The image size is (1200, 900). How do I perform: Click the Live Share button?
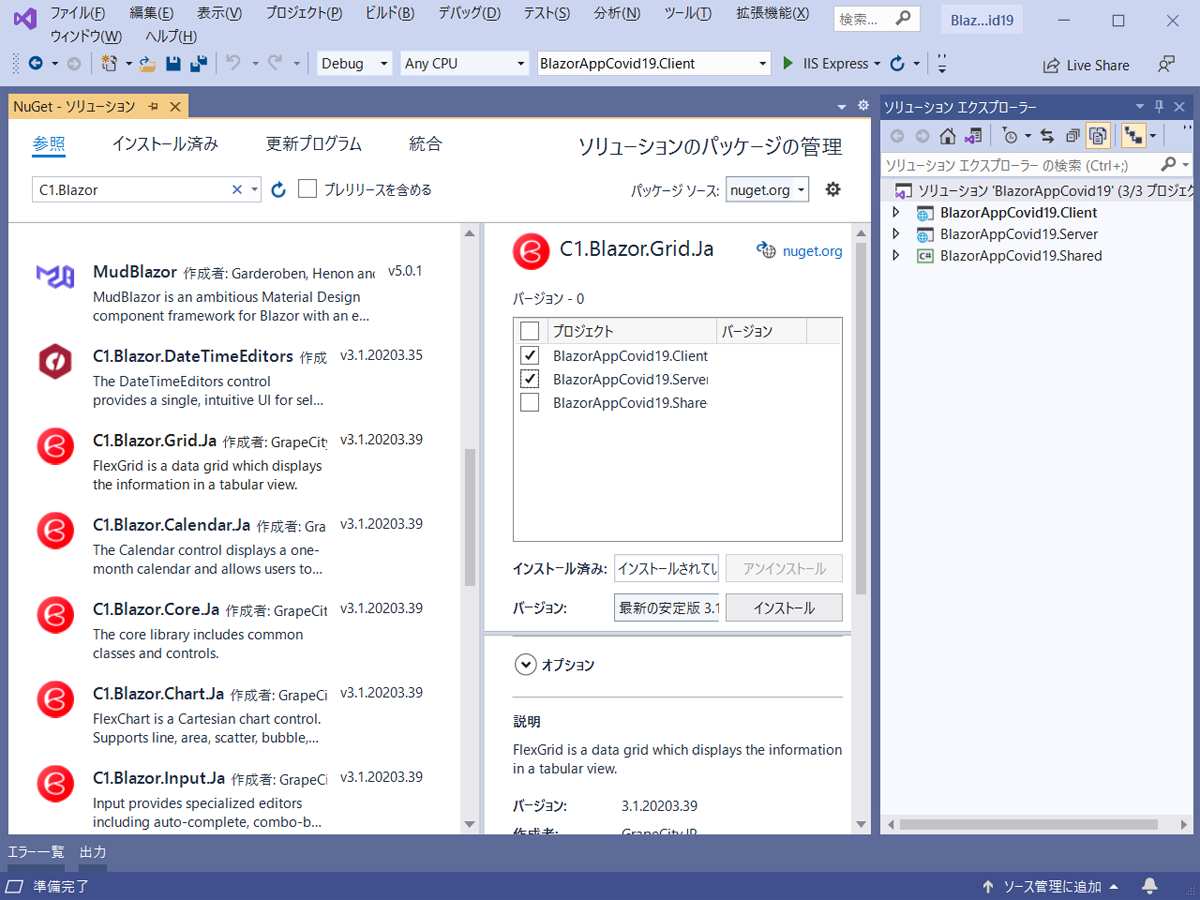1086,65
